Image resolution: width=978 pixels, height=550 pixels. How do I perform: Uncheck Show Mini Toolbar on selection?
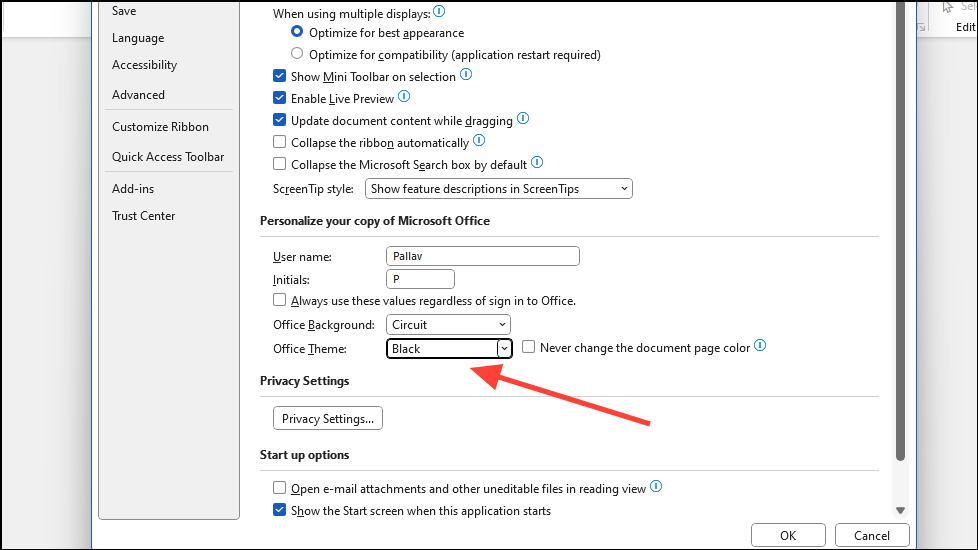[x=279, y=76]
